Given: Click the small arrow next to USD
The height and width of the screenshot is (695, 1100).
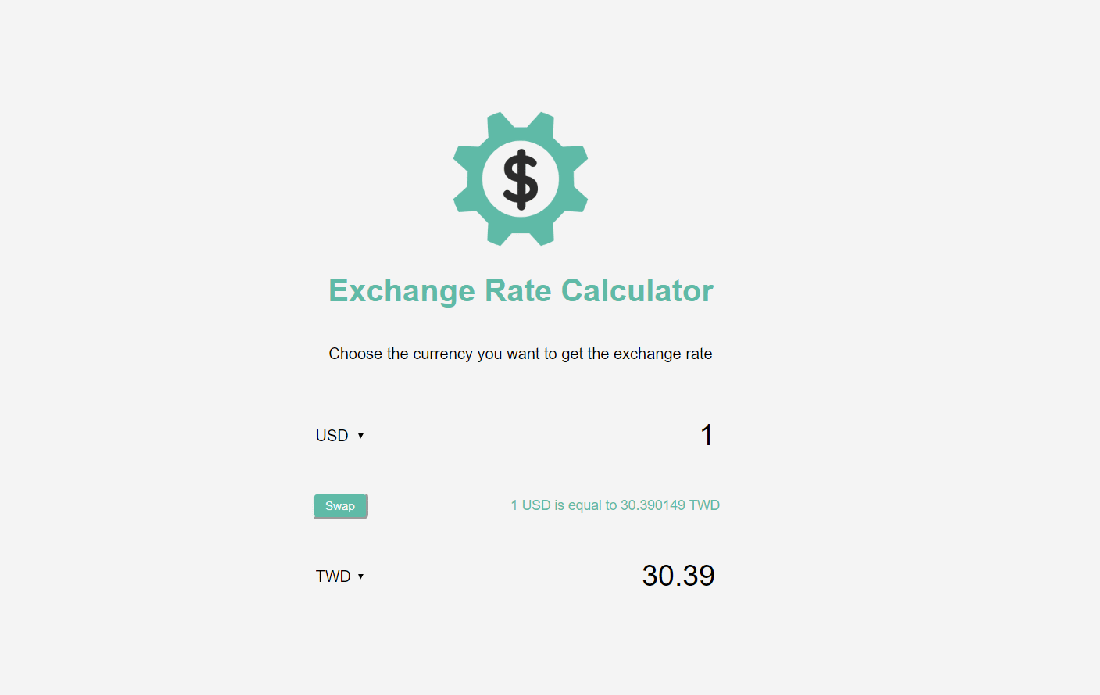Looking at the screenshot, I should [360, 436].
